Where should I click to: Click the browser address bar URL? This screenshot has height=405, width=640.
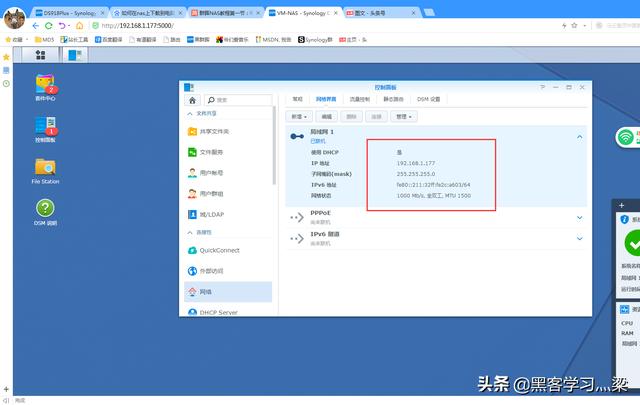coord(138,26)
